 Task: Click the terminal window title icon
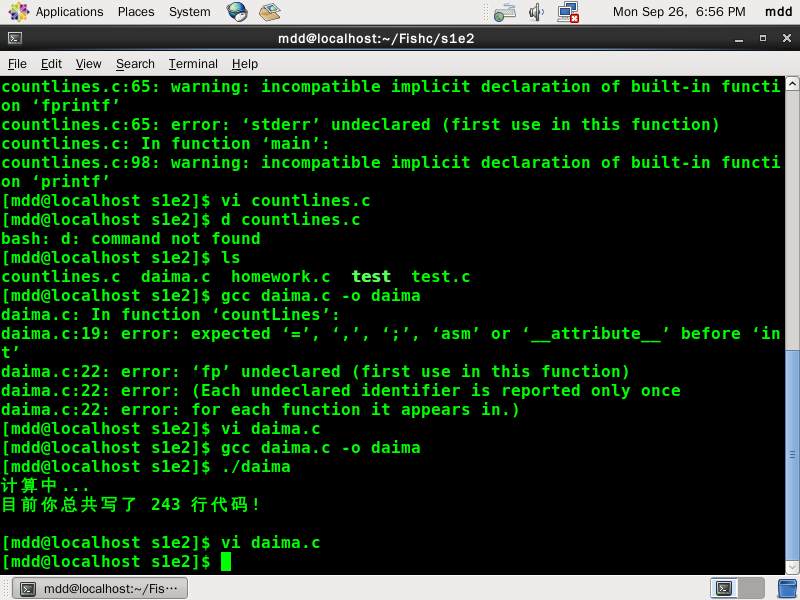(x=15, y=38)
